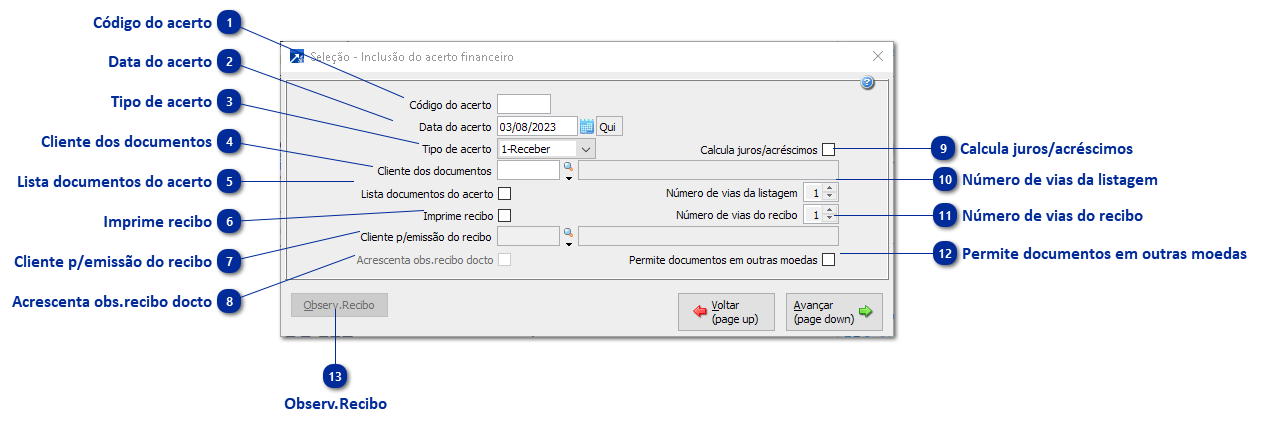
Task: Toggle Acrescenta obs.recibo docto checkbox
Action: coord(505,260)
